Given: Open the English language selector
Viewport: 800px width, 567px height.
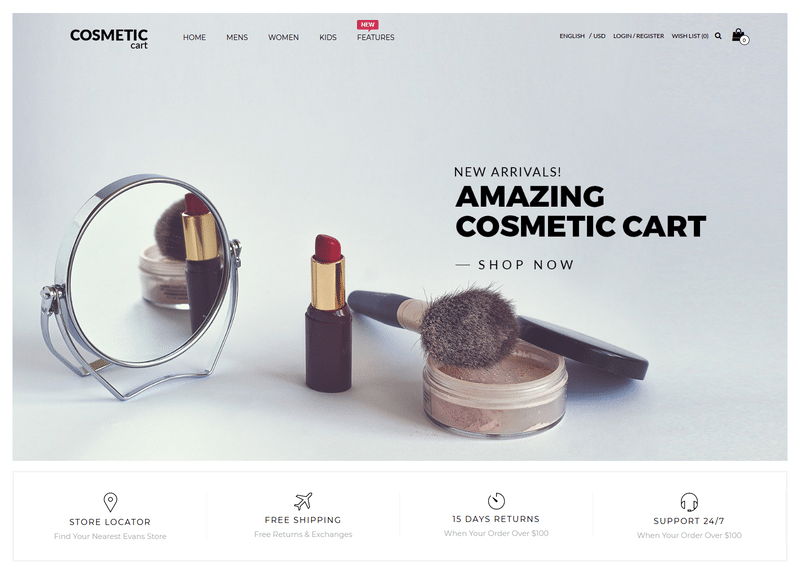Looking at the screenshot, I should pyautogui.click(x=572, y=36).
